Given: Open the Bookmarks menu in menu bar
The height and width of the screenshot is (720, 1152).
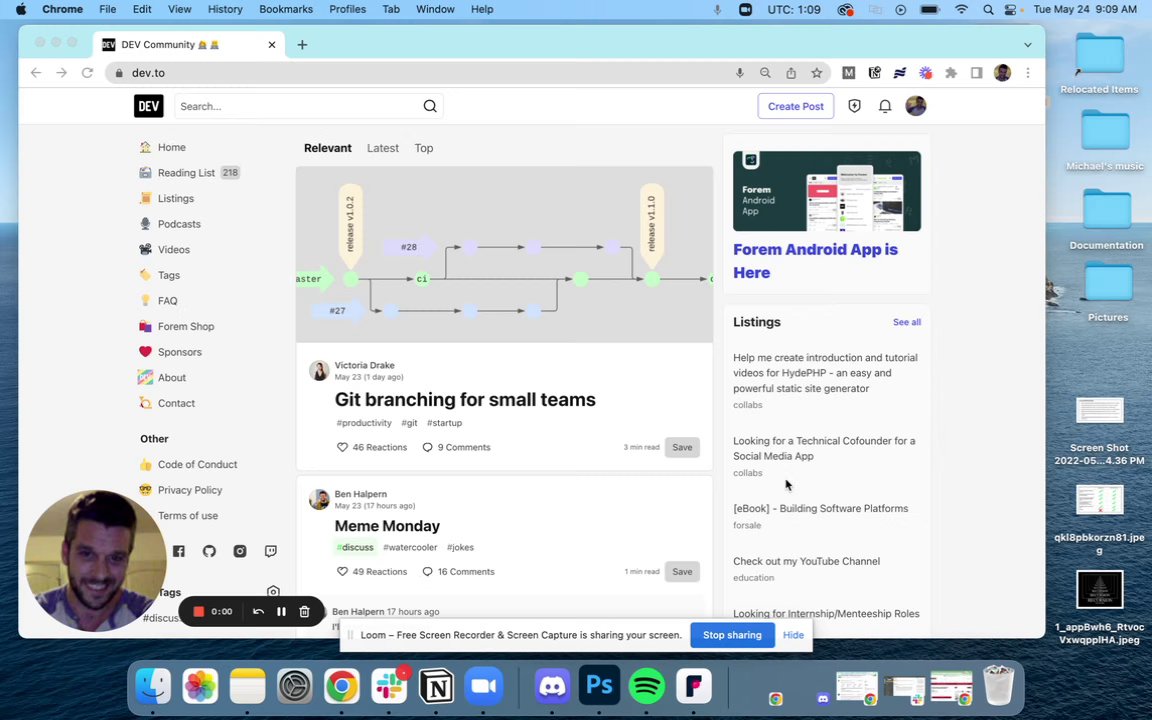Looking at the screenshot, I should tap(286, 10).
